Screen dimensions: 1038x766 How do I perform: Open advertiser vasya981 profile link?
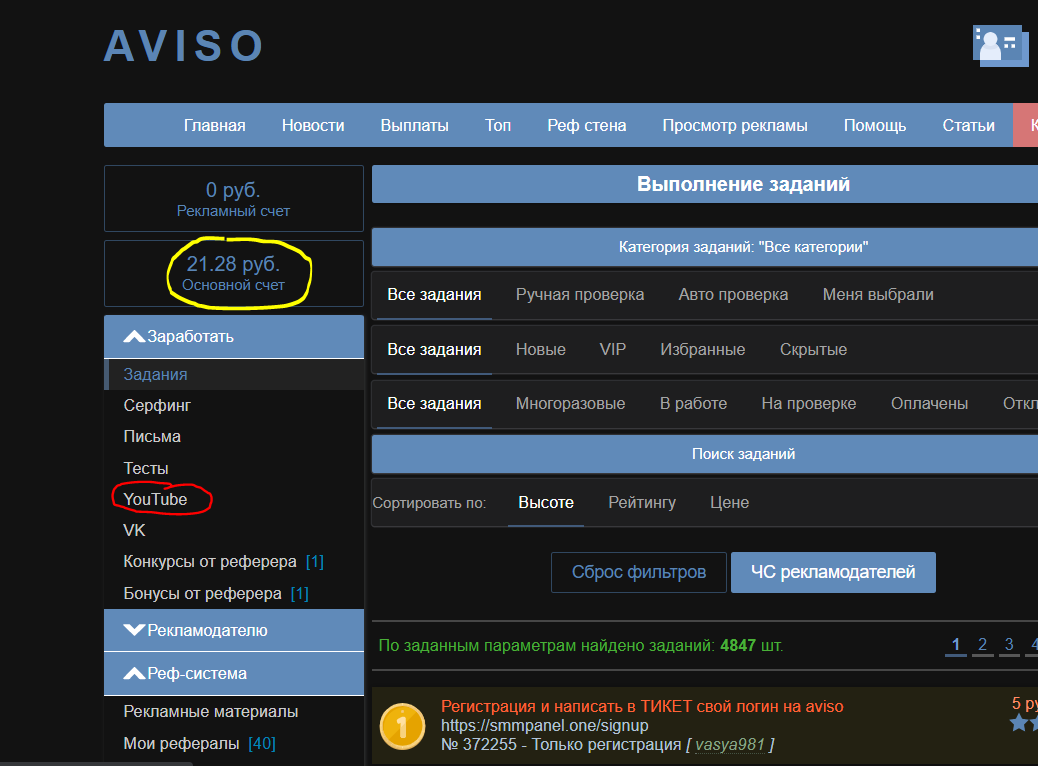coord(730,745)
